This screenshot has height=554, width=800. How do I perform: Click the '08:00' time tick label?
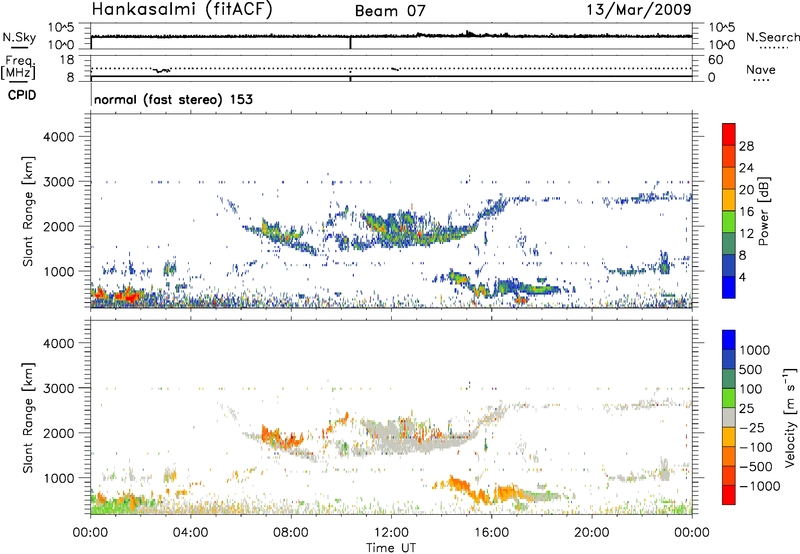coord(291,533)
